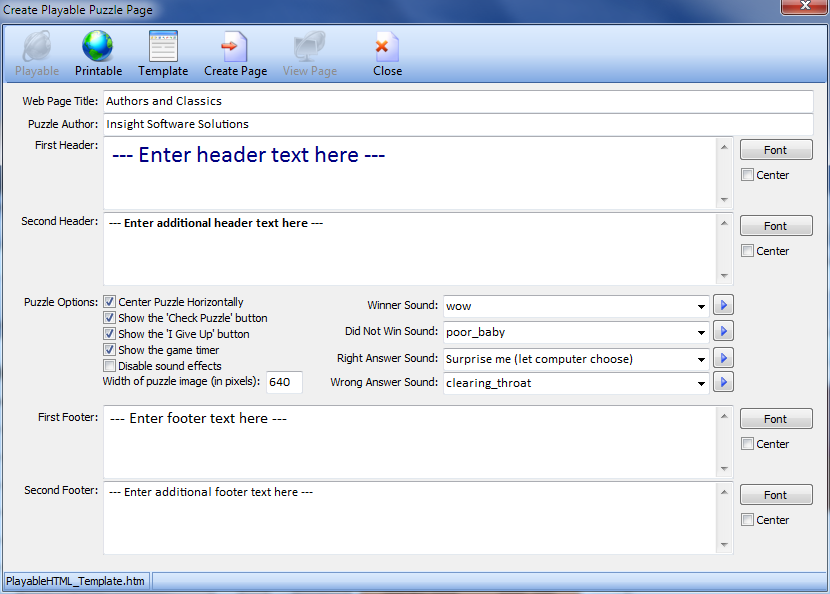Screen dimensions: 830x594
Task: Play the Wrong Answer Sound preview
Action: click(x=724, y=382)
